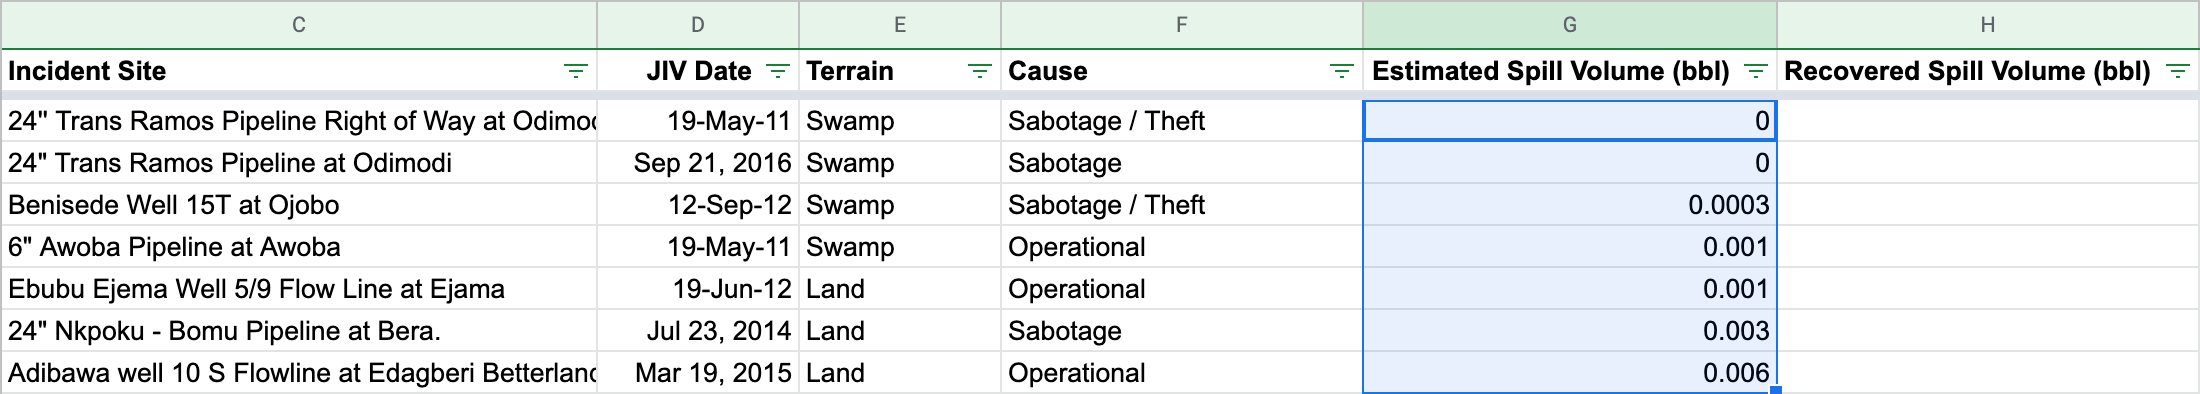2200x394 pixels.
Task: Select '24" Trans Ramos Pipeline Right of Way' cell
Action: [x=299, y=121]
